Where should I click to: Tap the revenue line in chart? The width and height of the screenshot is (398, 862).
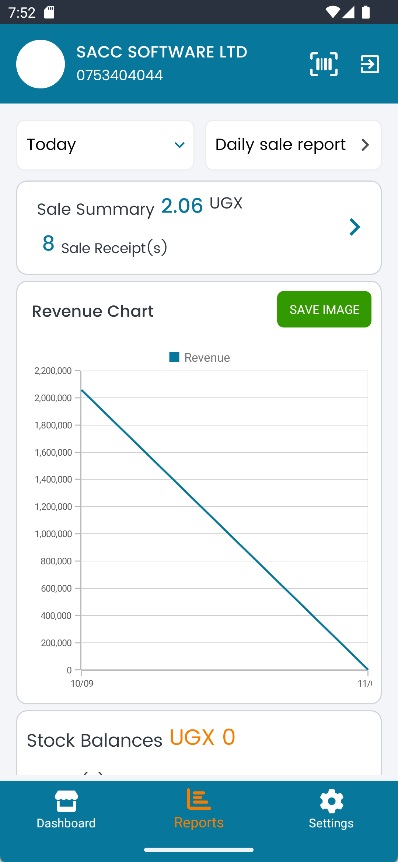224,530
